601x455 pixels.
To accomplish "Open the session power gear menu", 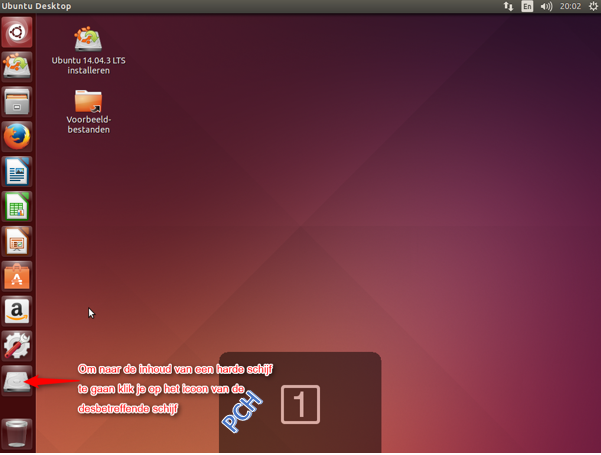I will click(x=593, y=6).
